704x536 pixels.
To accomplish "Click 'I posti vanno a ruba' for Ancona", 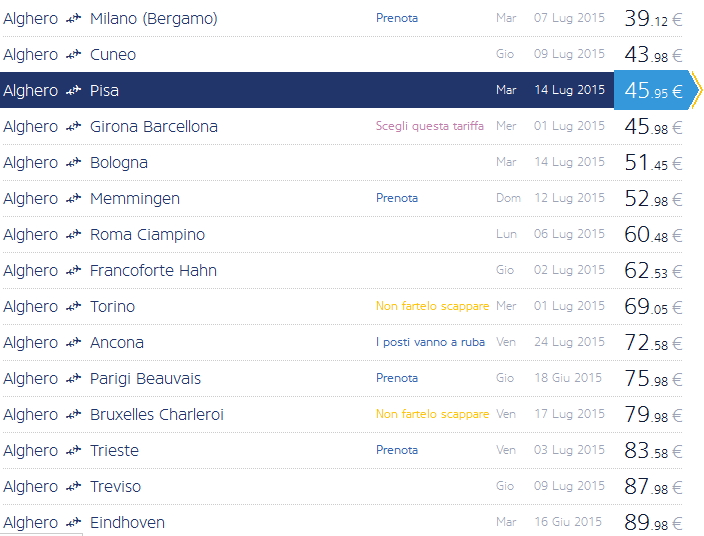I will (430, 342).
